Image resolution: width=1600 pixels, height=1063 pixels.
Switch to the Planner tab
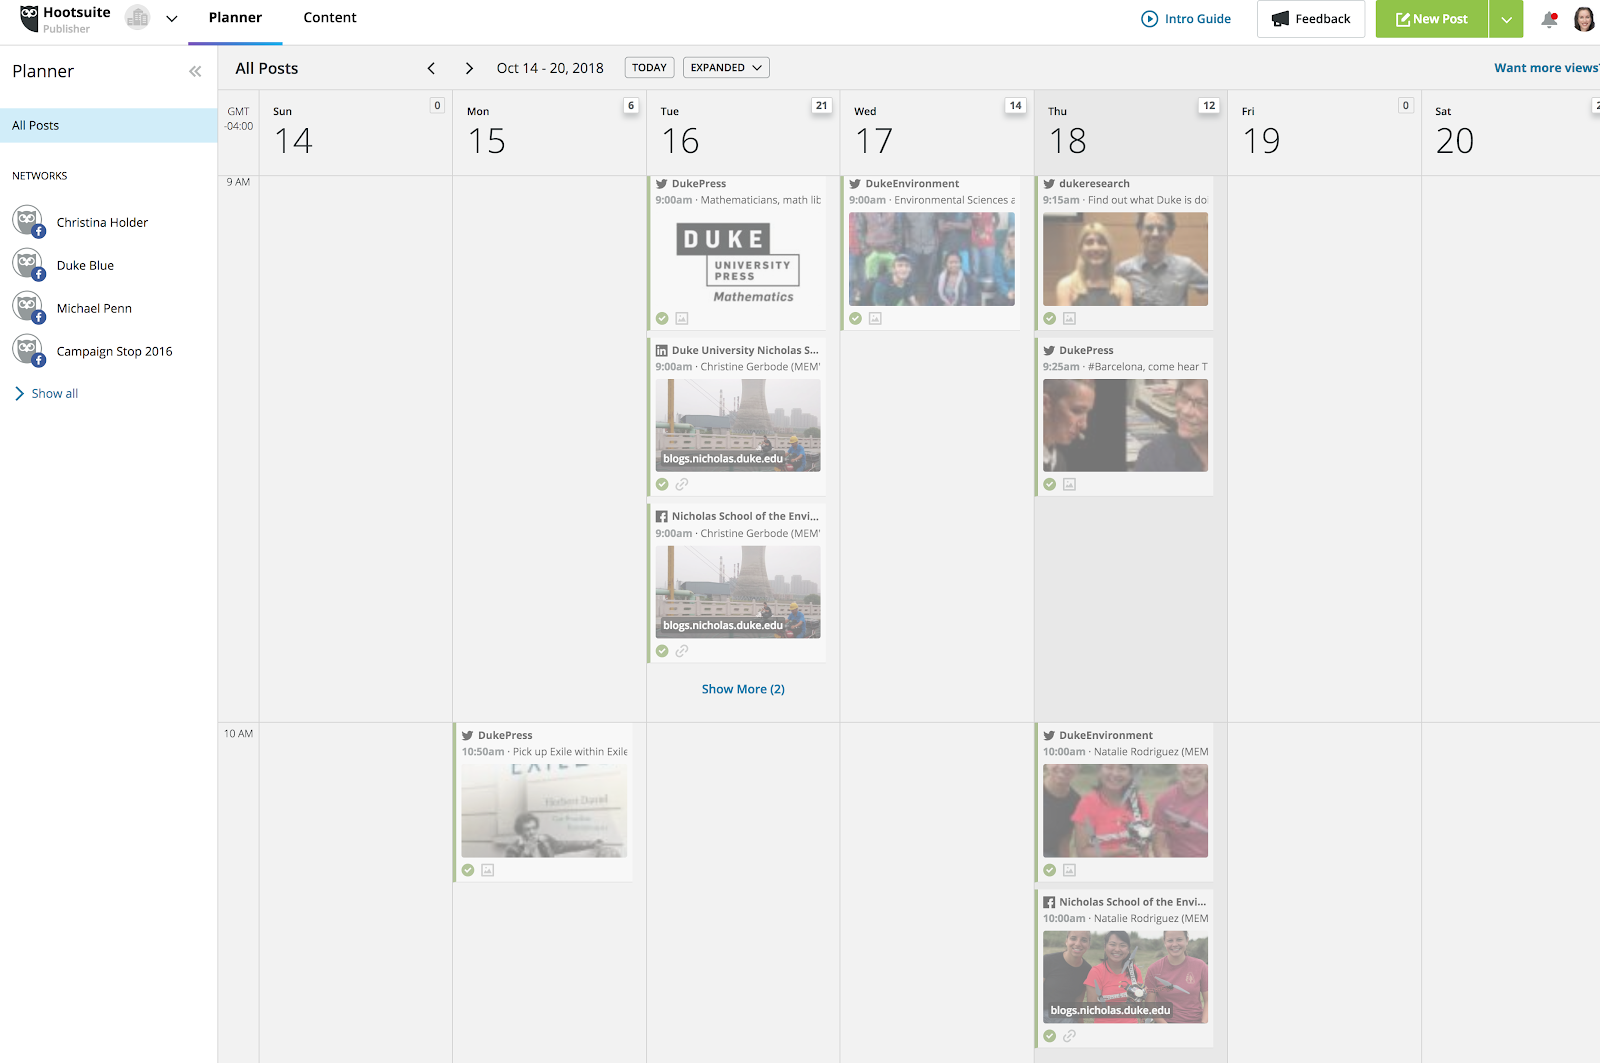pyautogui.click(x=235, y=18)
